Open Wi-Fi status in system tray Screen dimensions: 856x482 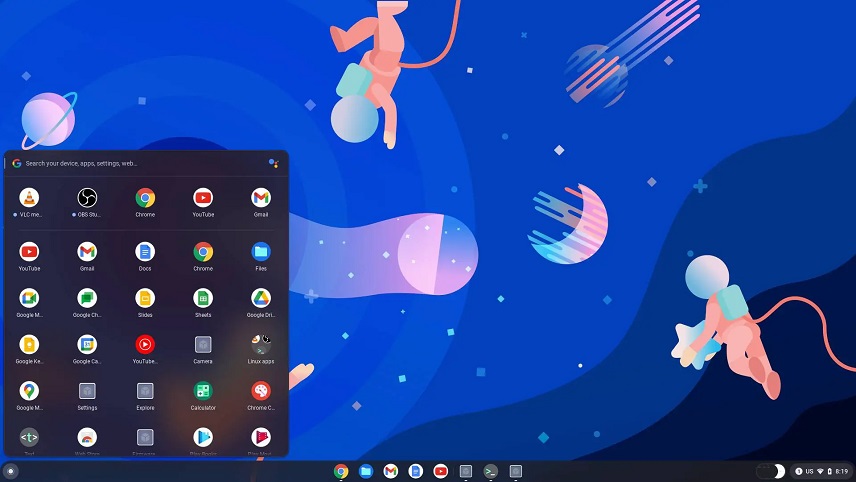pyautogui.click(x=820, y=471)
